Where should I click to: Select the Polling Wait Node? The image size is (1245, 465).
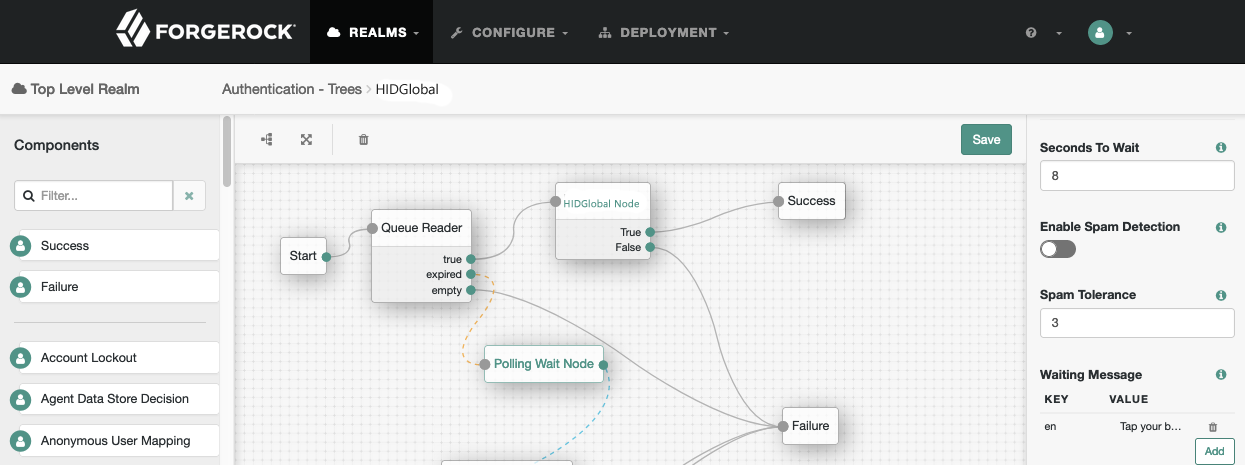coord(544,364)
